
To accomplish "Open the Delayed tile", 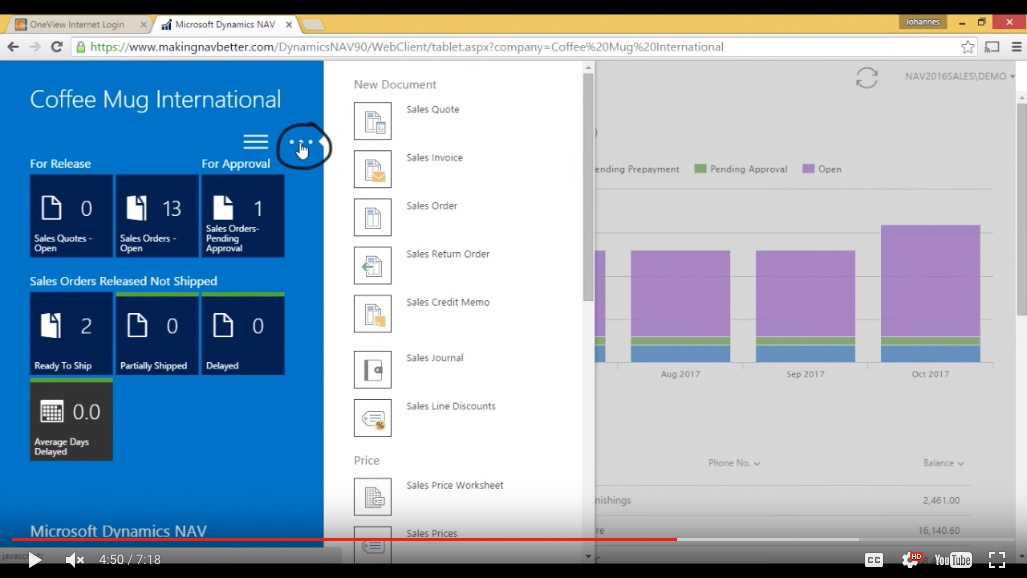I will pyautogui.click(x=243, y=334).
